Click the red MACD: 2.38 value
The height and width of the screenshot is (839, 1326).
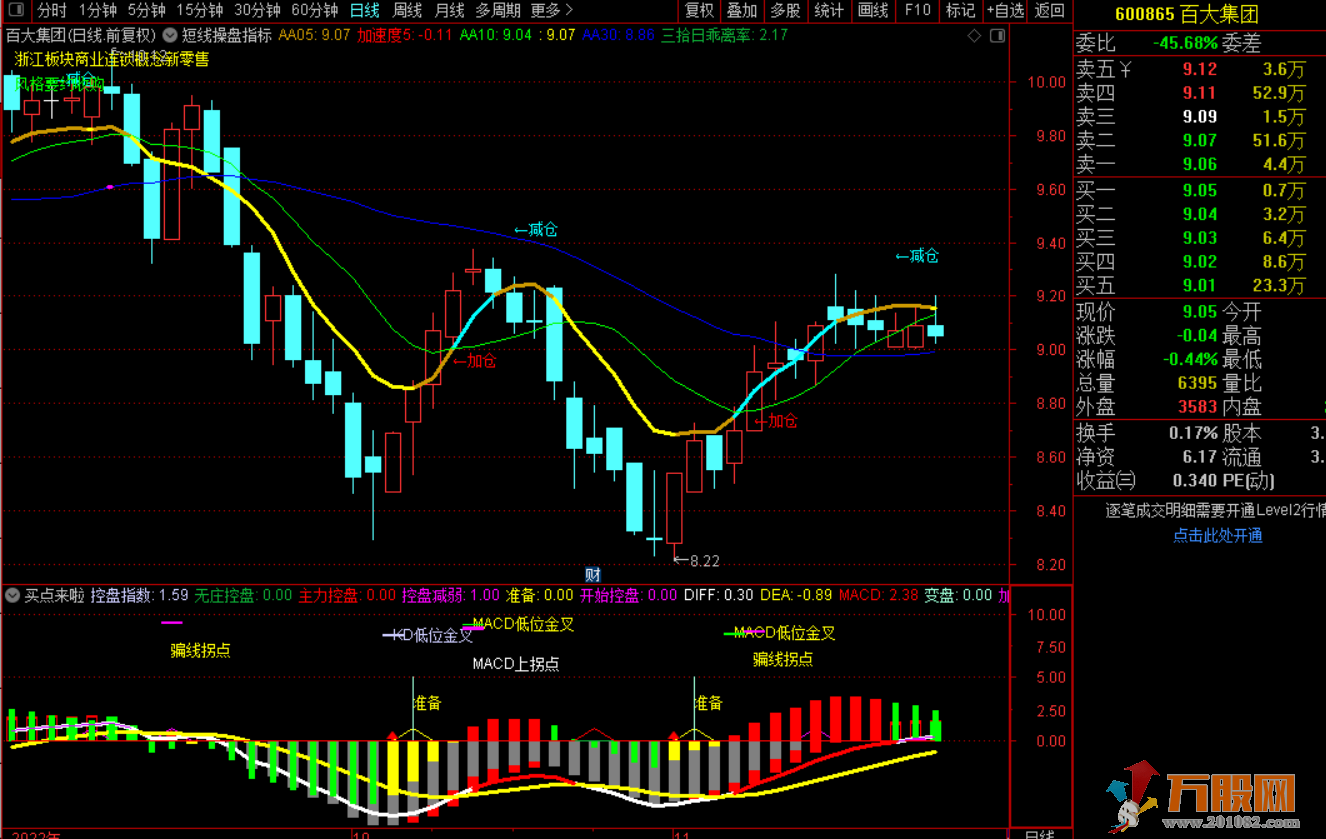878,595
